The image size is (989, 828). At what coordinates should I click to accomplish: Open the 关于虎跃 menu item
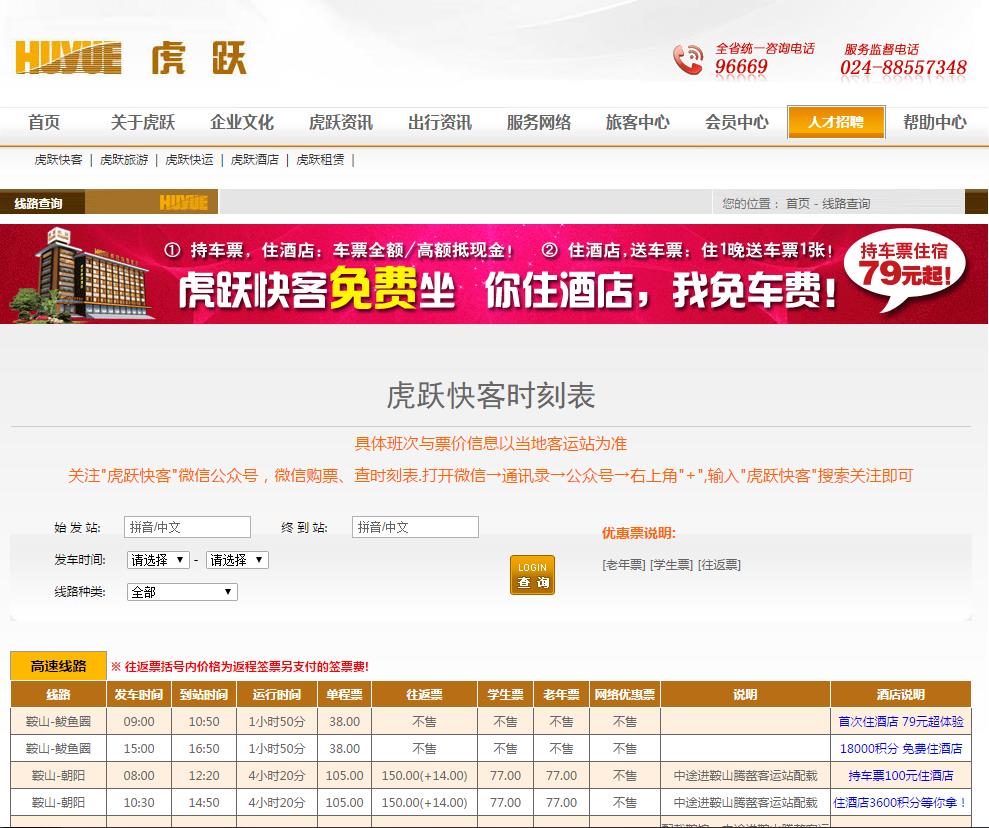(x=143, y=122)
